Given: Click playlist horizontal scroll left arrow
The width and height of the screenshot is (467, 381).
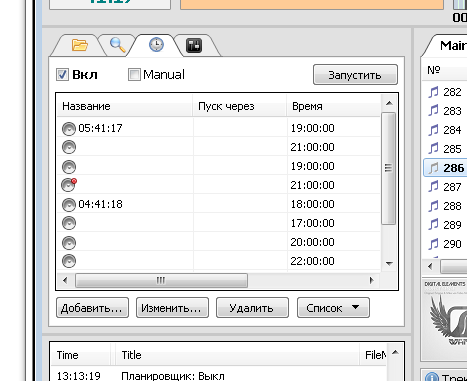Looking at the screenshot, I should tap(431, 266).
